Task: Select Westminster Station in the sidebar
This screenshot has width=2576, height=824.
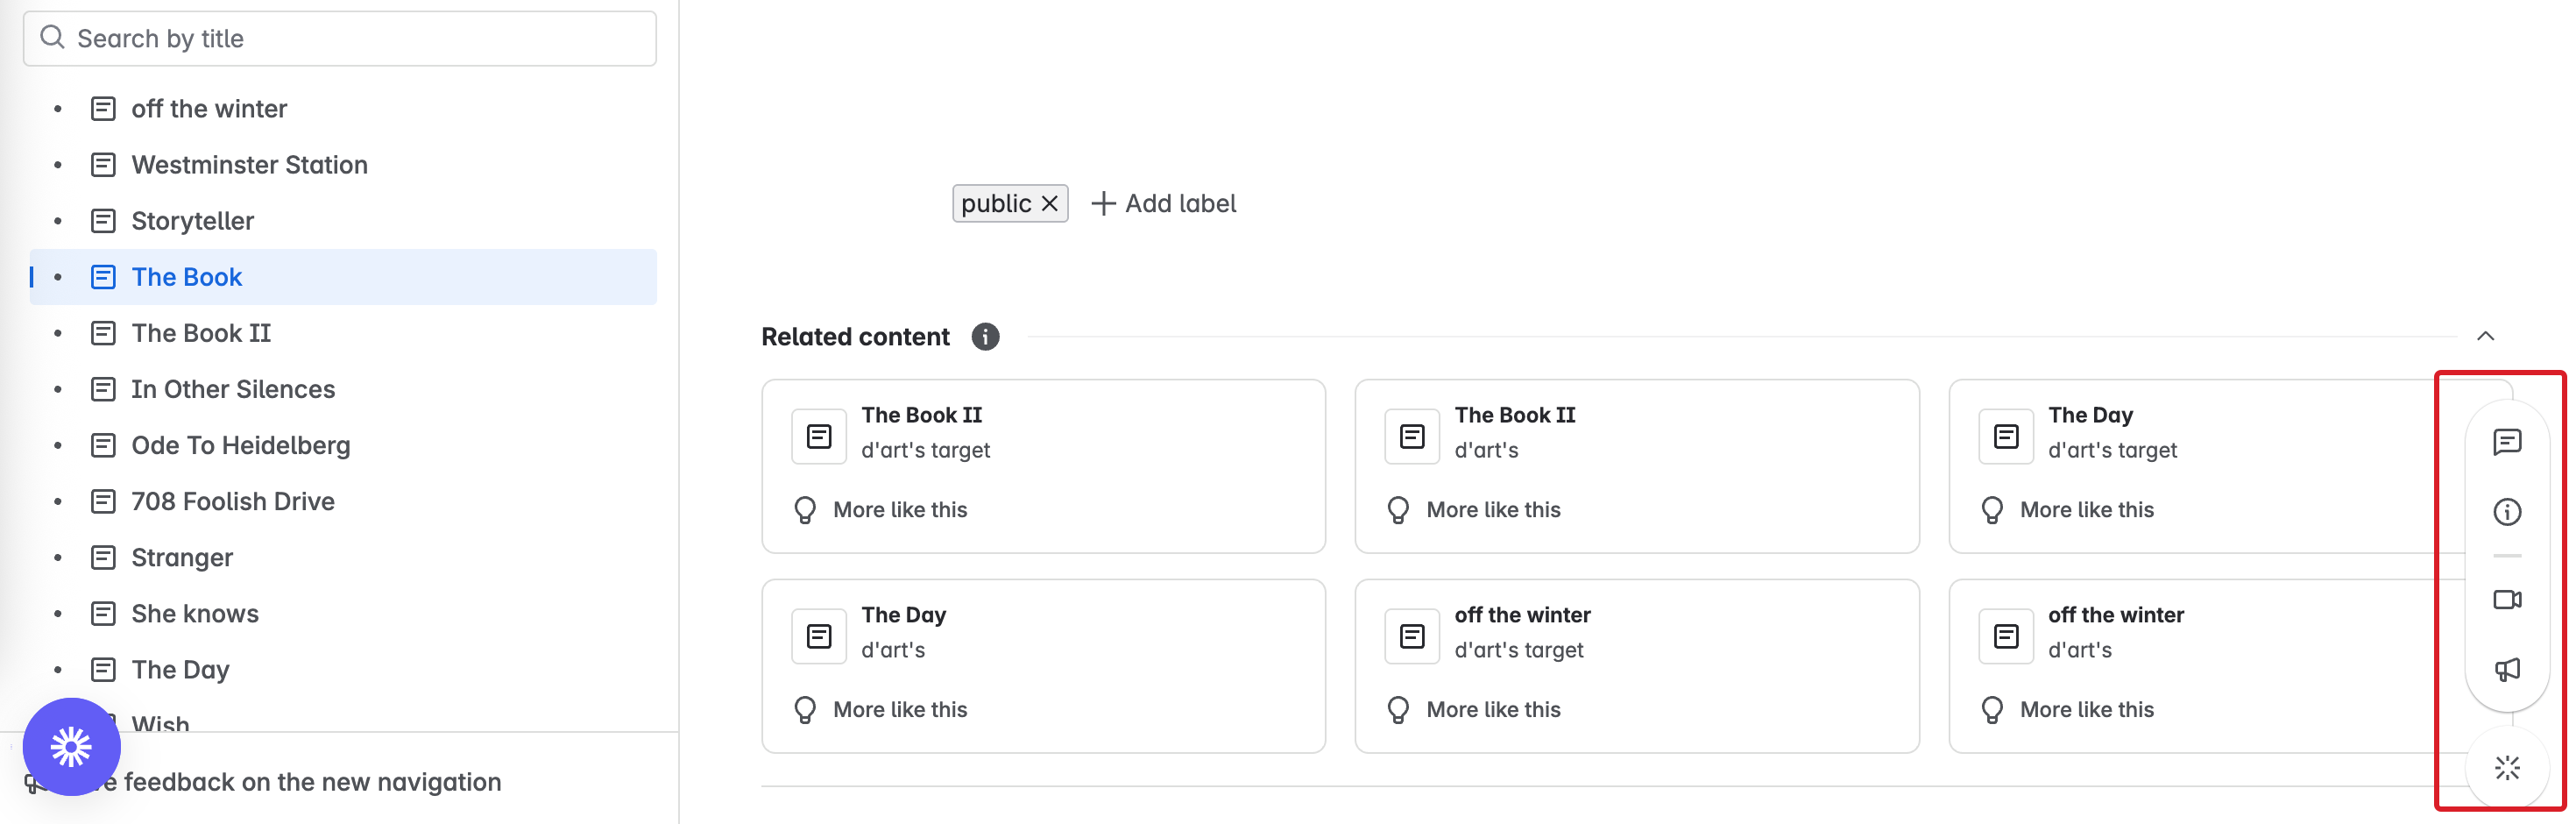Action: [250, 164]
